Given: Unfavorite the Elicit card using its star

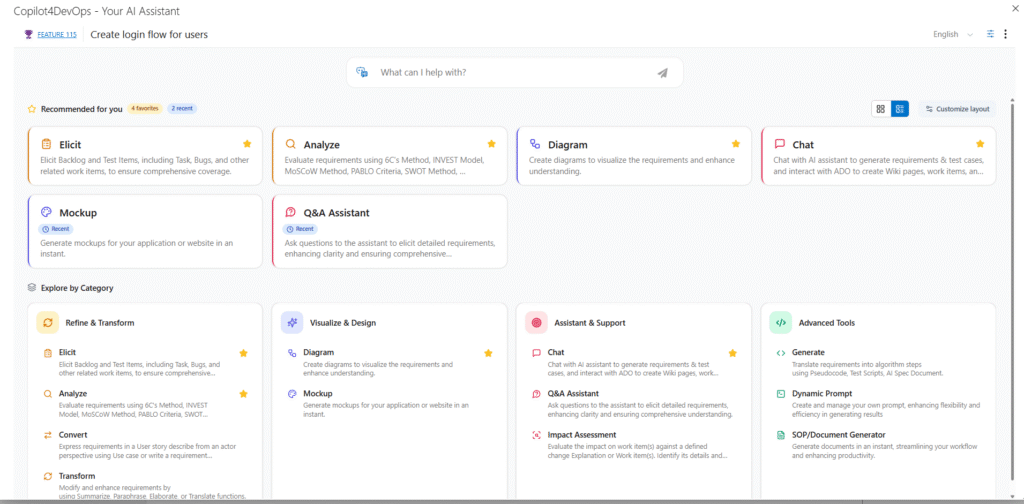Looking at the screenshot, I should tap(247, 144).
